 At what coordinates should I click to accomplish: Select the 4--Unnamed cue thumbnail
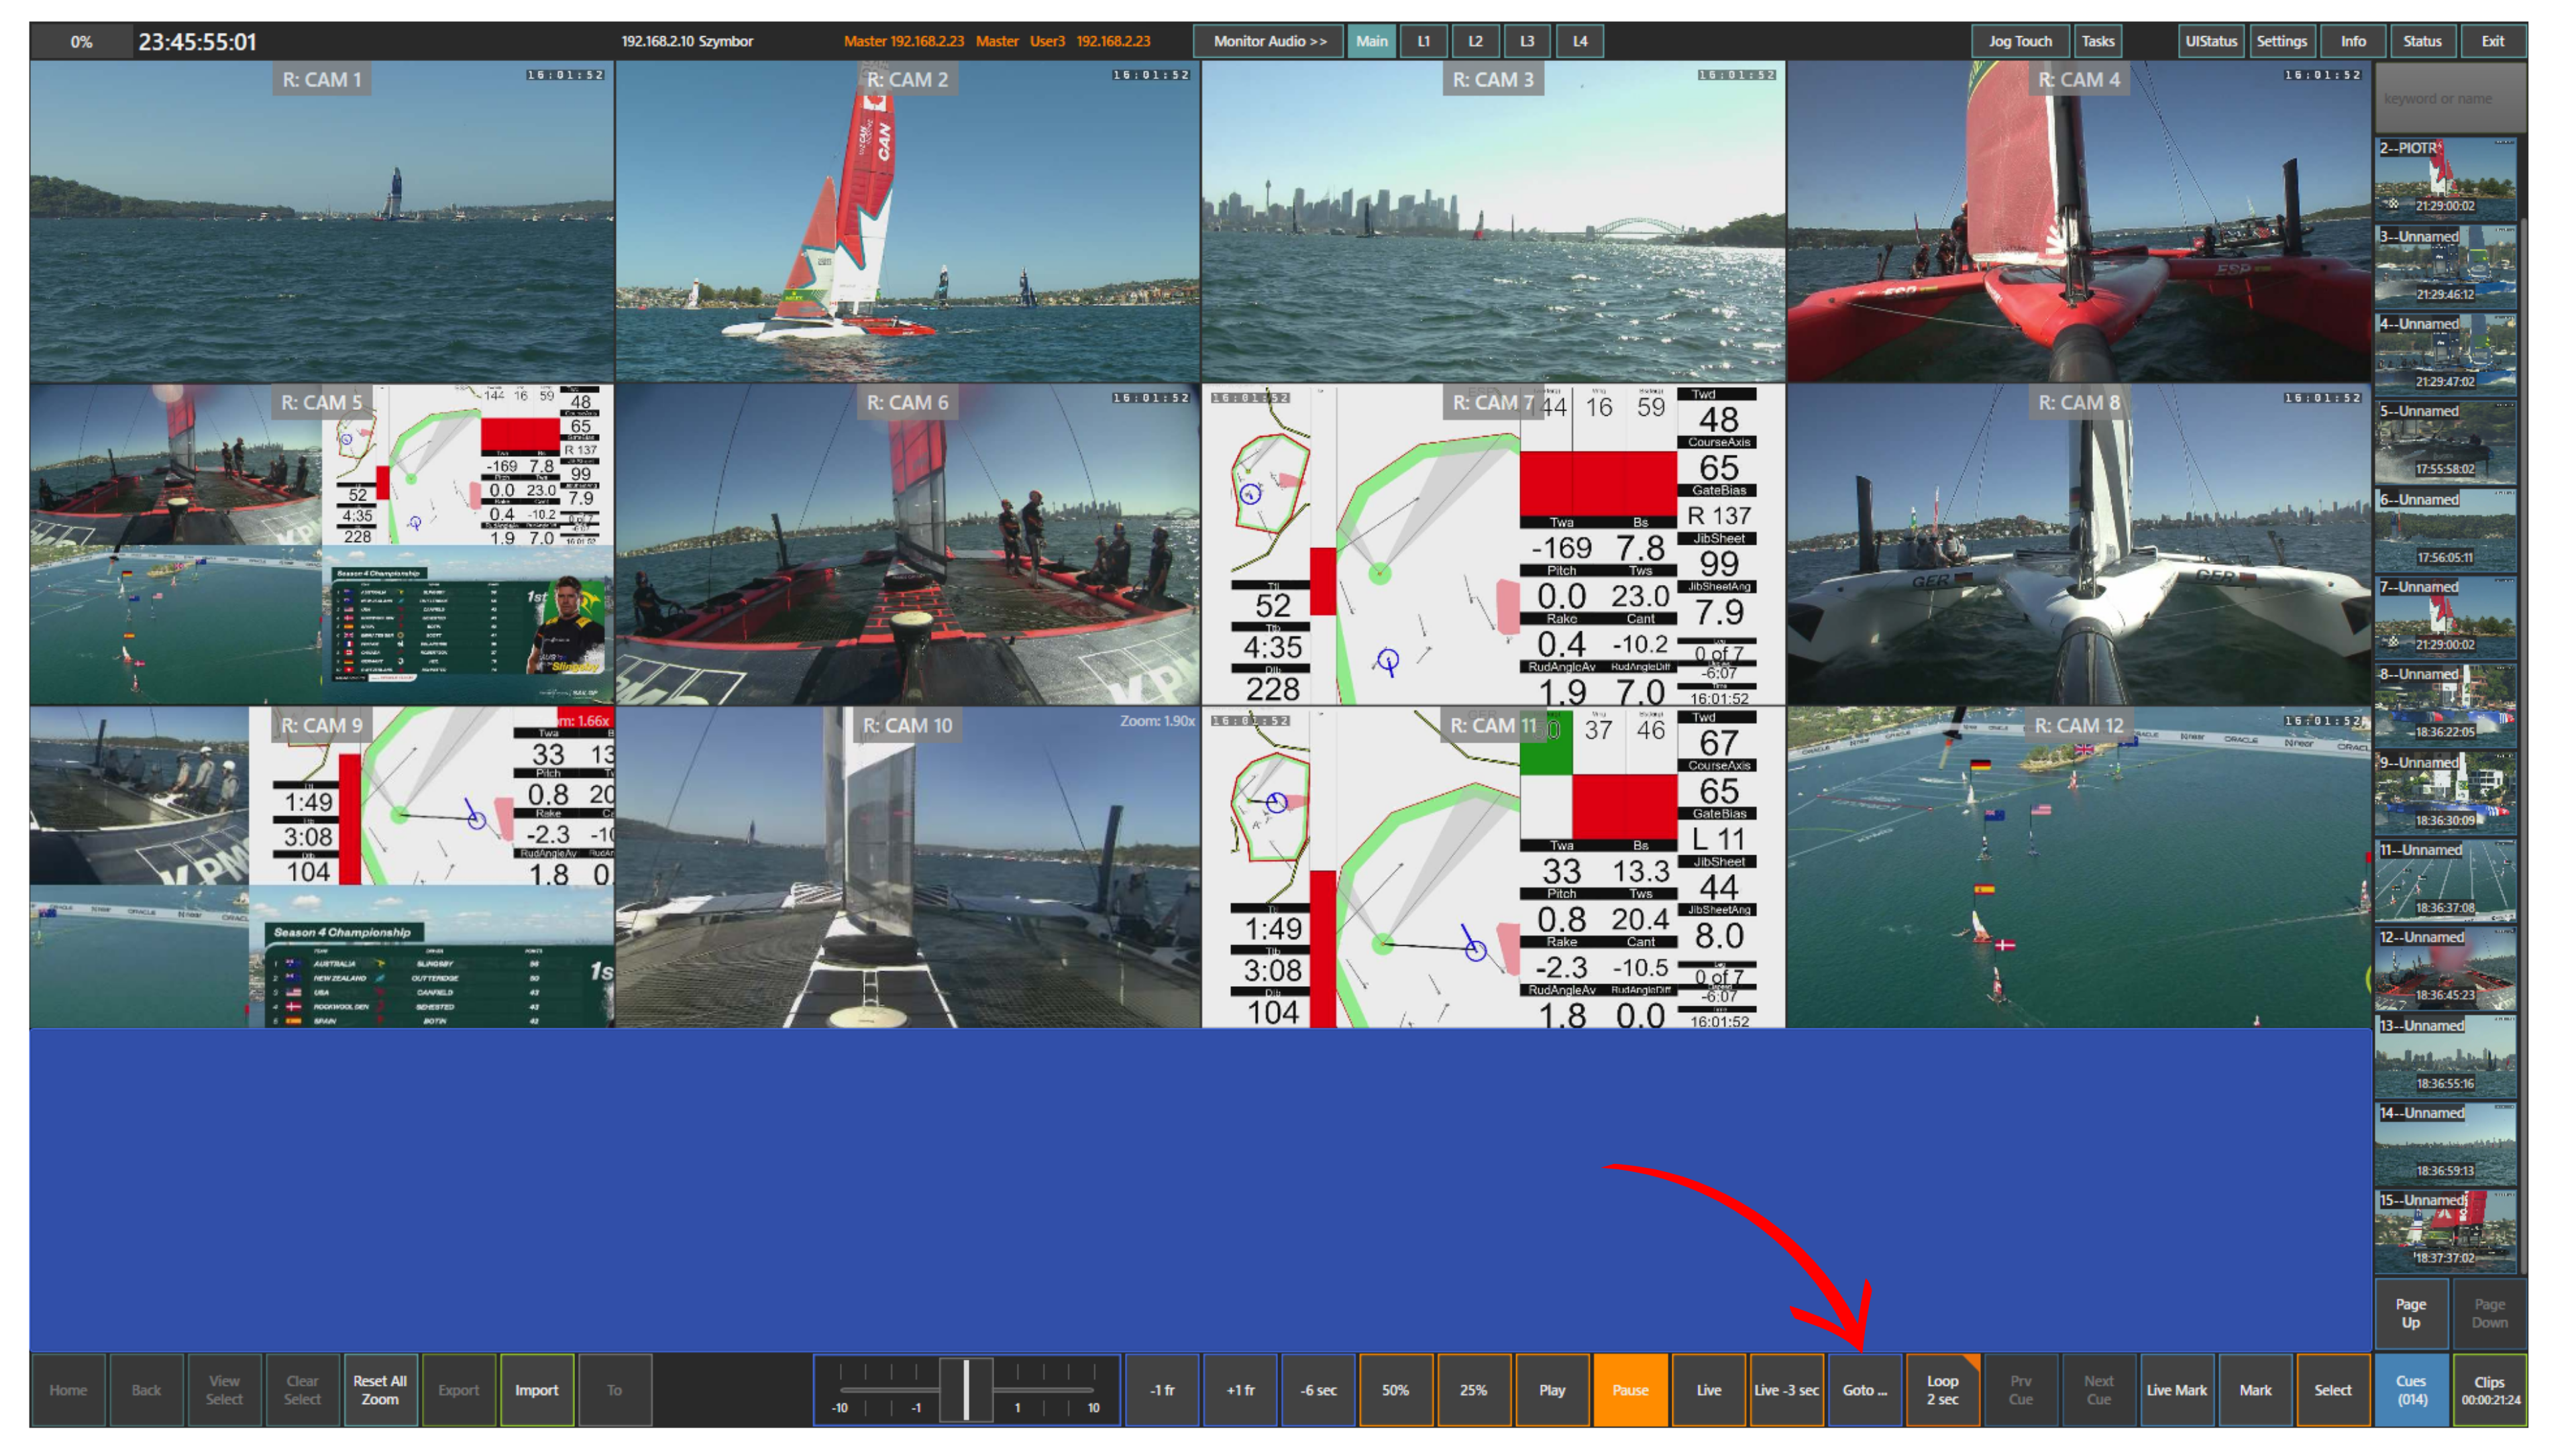[2445, 353]
